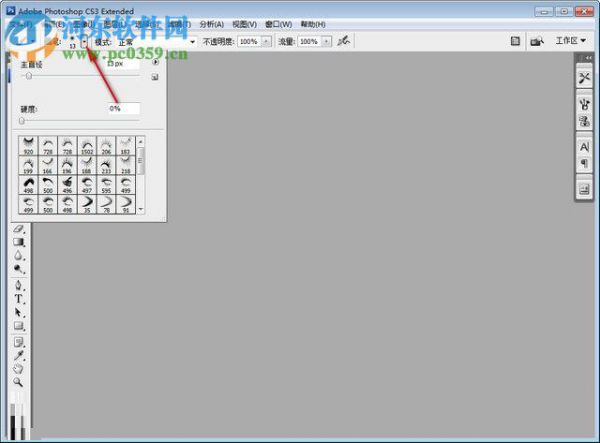Select the Pen tool

pos(19,285)
